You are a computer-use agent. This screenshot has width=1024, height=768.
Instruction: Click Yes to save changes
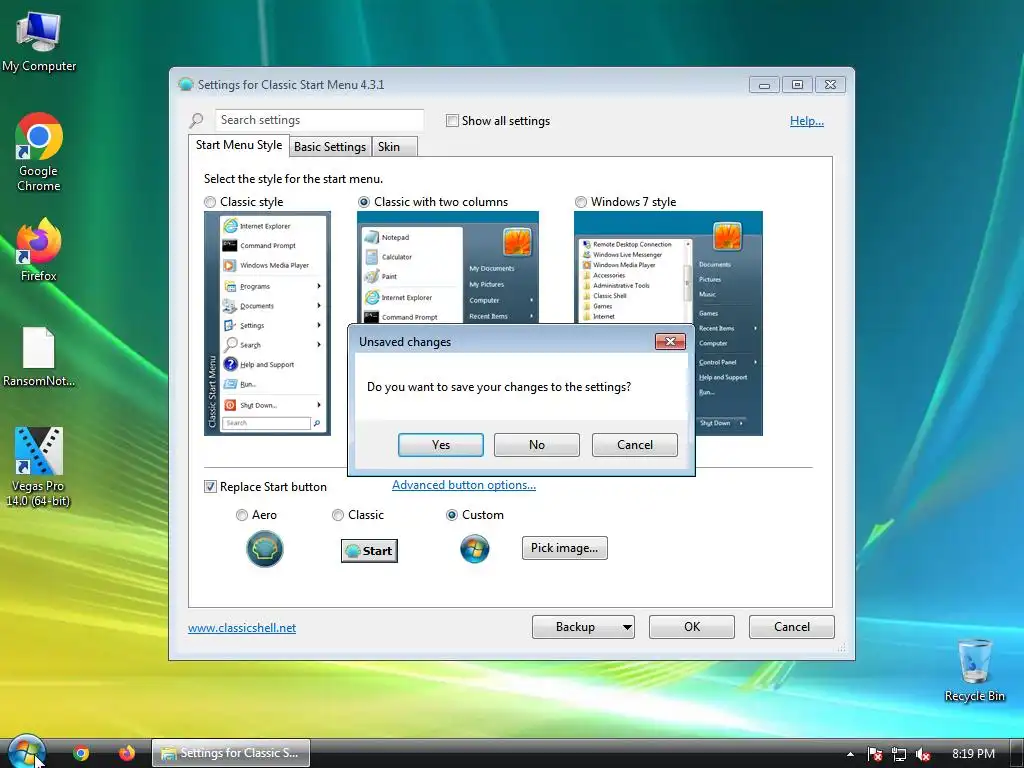(x=441, y=445)
